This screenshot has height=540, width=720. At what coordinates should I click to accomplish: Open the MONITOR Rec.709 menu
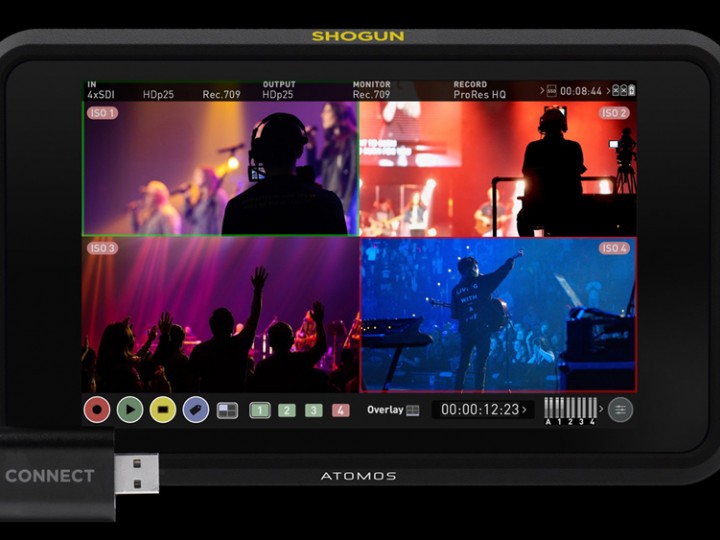(x=371, y=90)
